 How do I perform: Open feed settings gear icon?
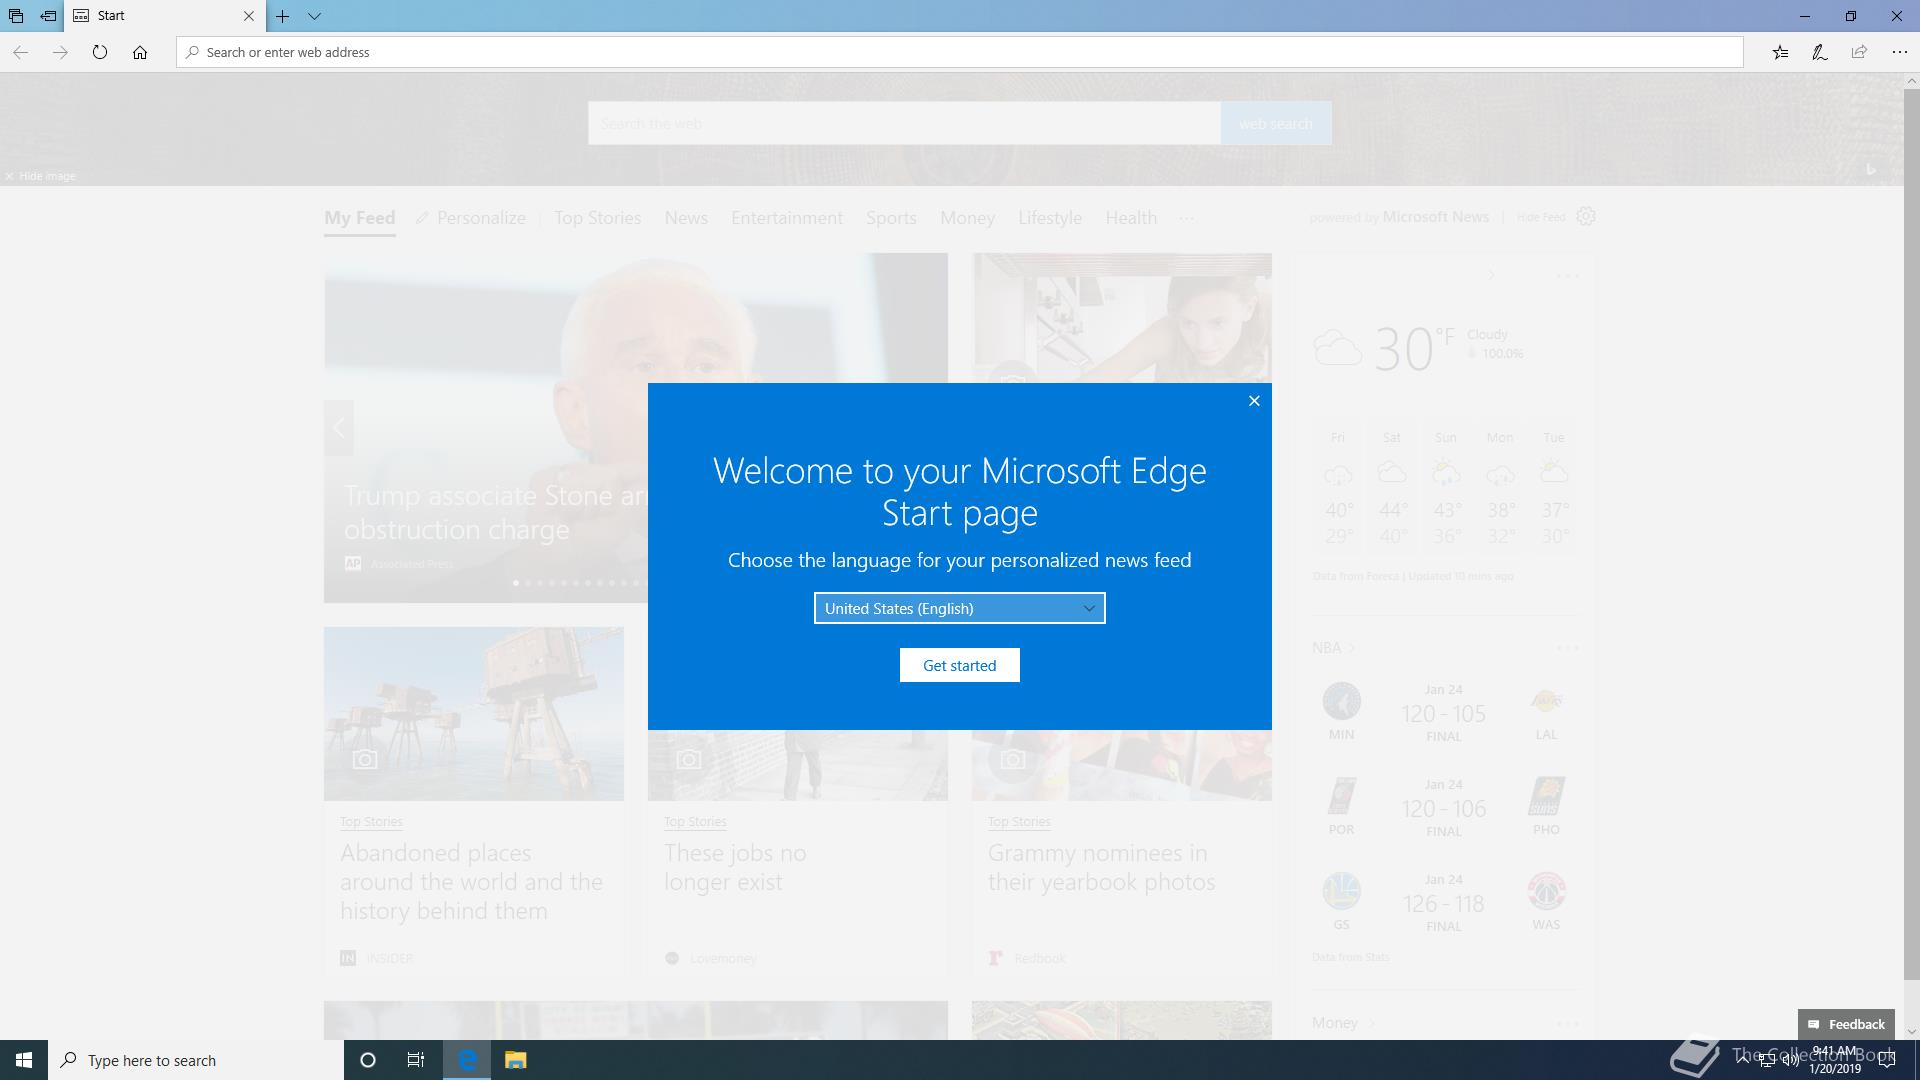[x=1586, y=216]
